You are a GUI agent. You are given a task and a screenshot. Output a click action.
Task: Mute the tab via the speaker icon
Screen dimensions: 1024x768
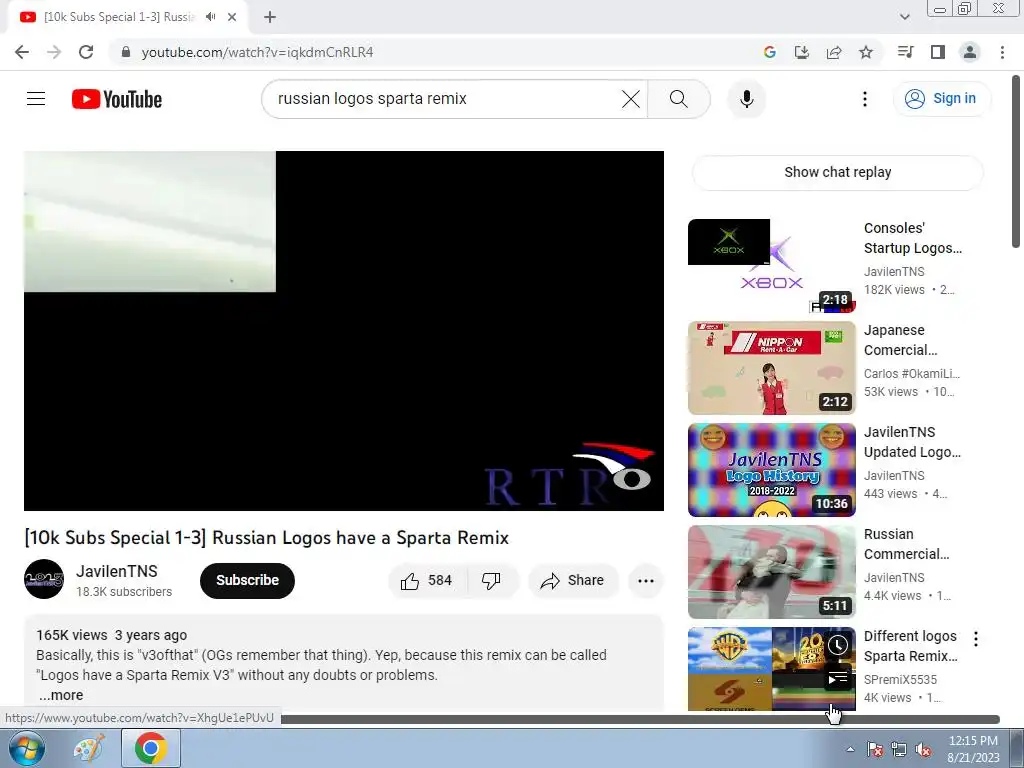(x=210, y=17)
